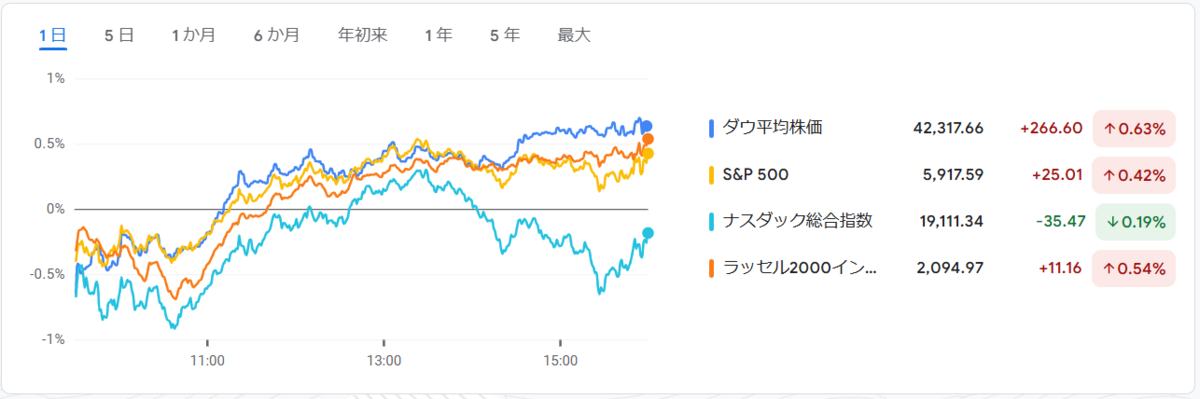The width and height of the screenshot is (1200, 399).
Task: Switch to the 5日 range tab
Action: click(119, 35)
